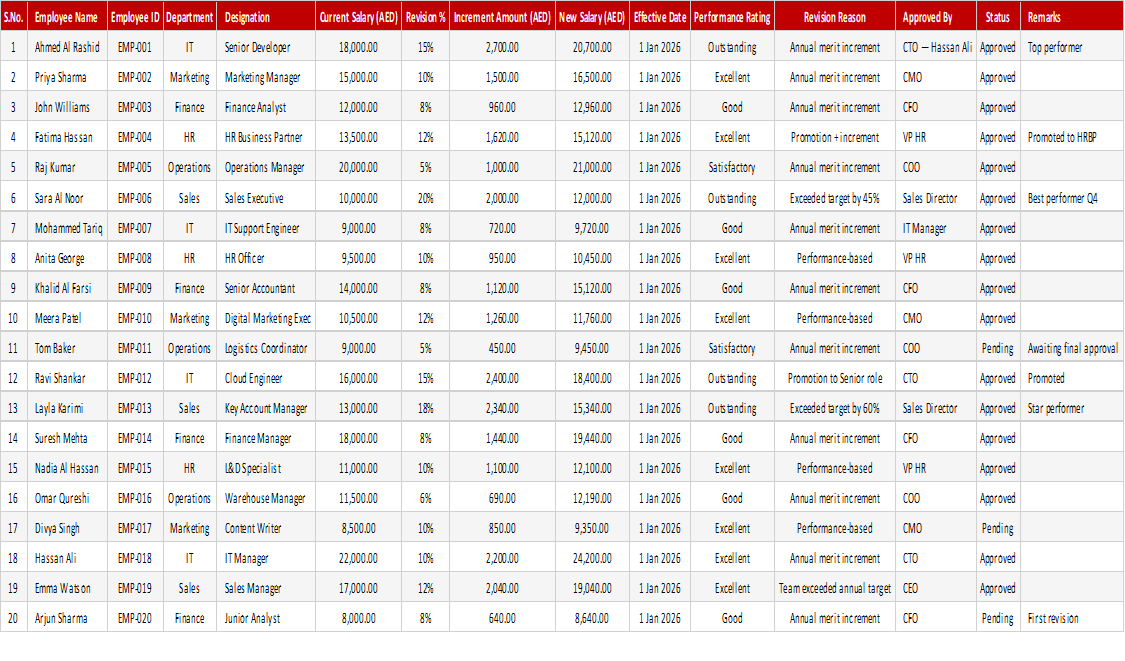Click employee ID EMP-013

135,409
